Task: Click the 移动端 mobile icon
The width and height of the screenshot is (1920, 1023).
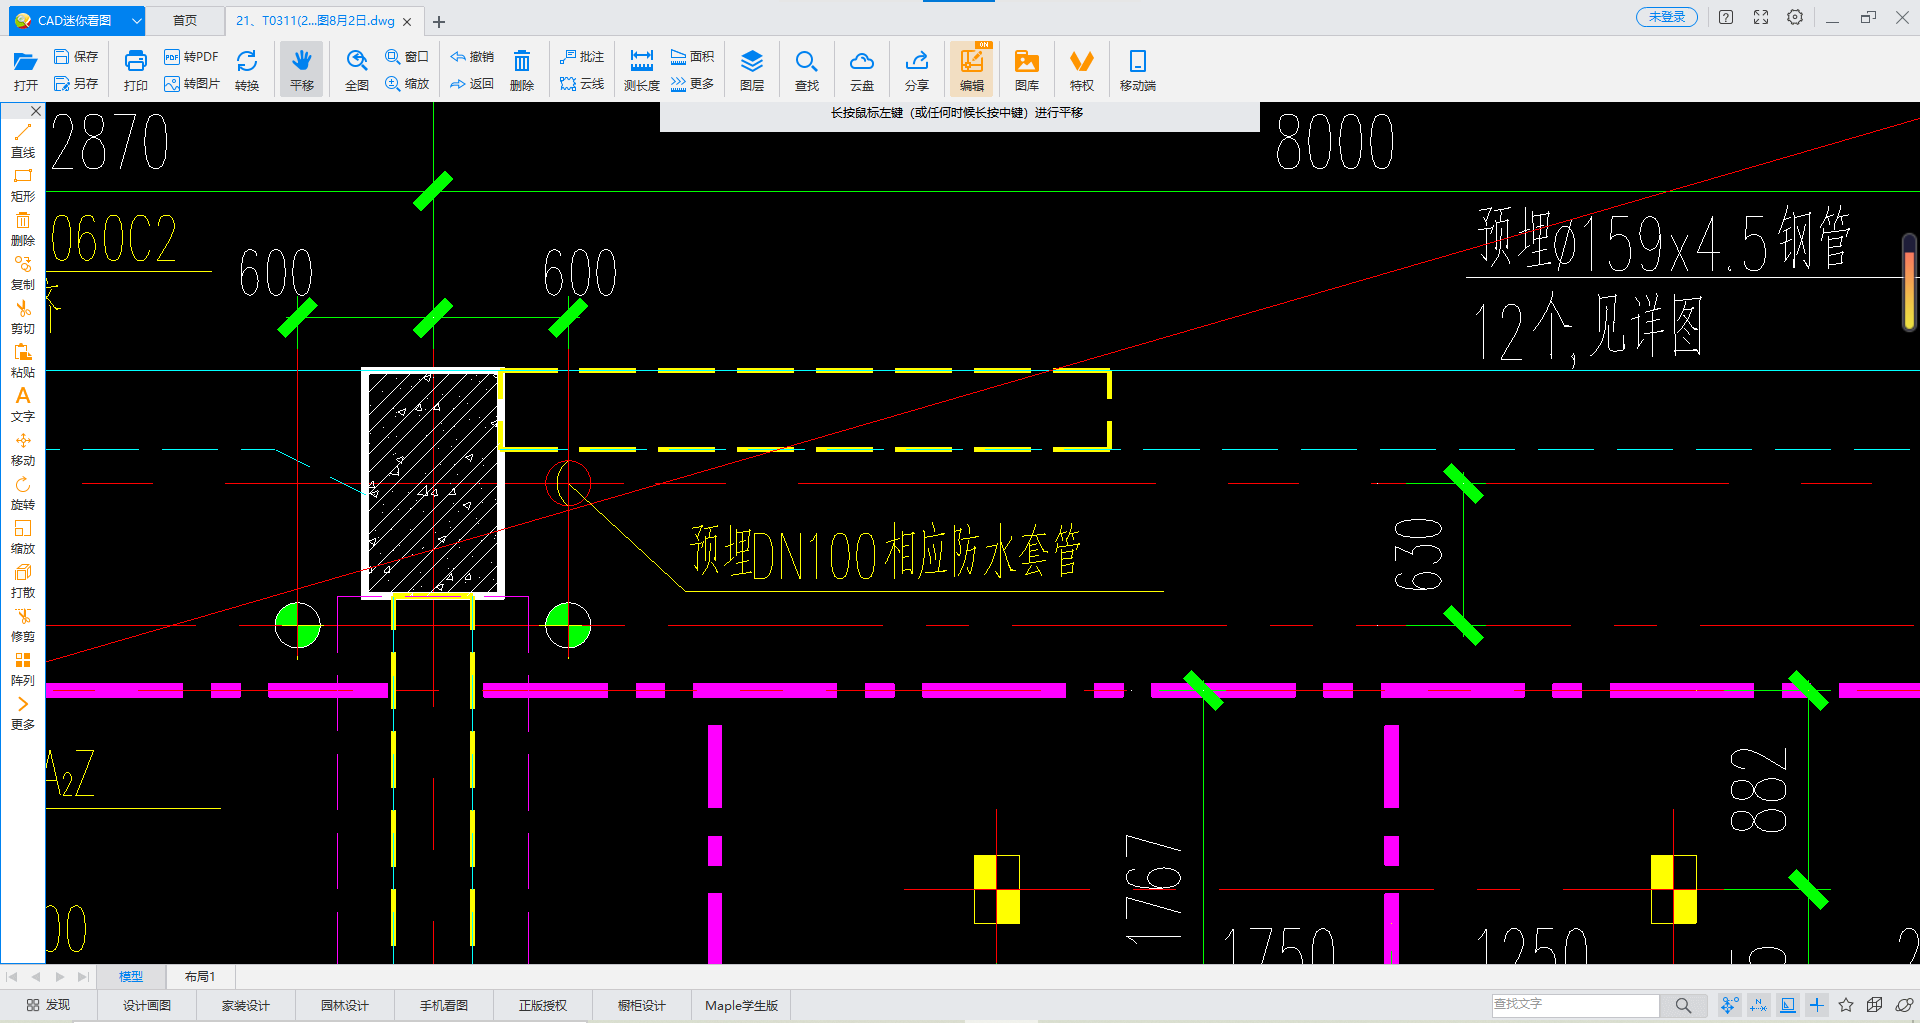Action: [x=1138, y=70]
